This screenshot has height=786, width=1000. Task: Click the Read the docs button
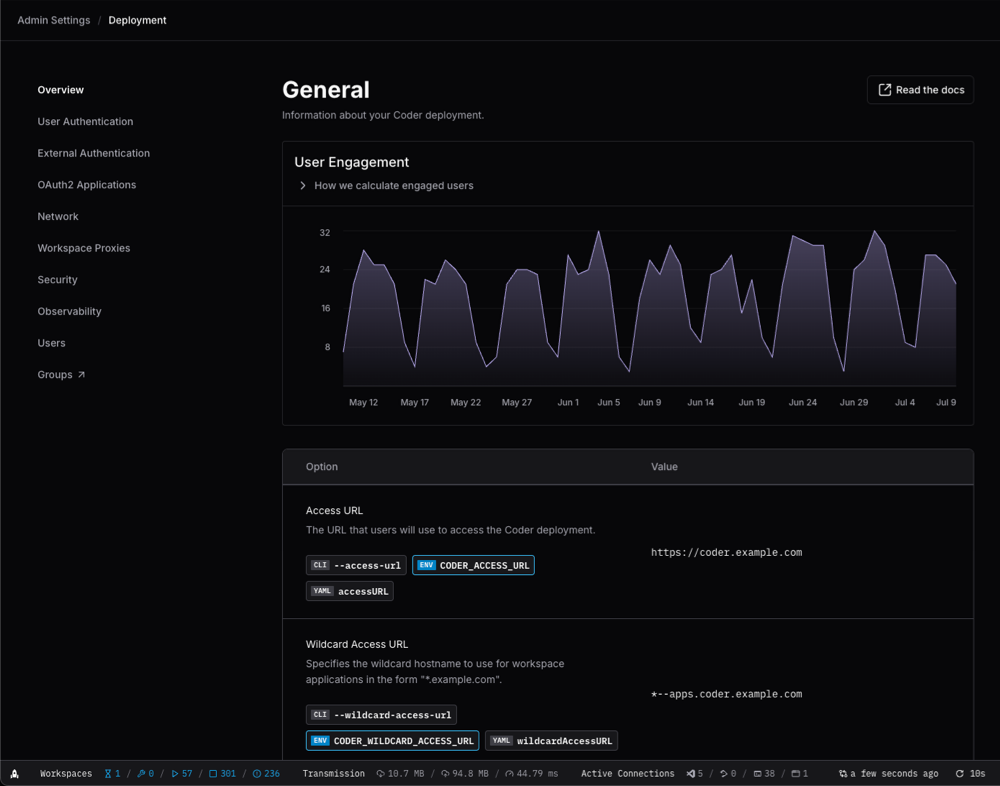tap(919, 89)
